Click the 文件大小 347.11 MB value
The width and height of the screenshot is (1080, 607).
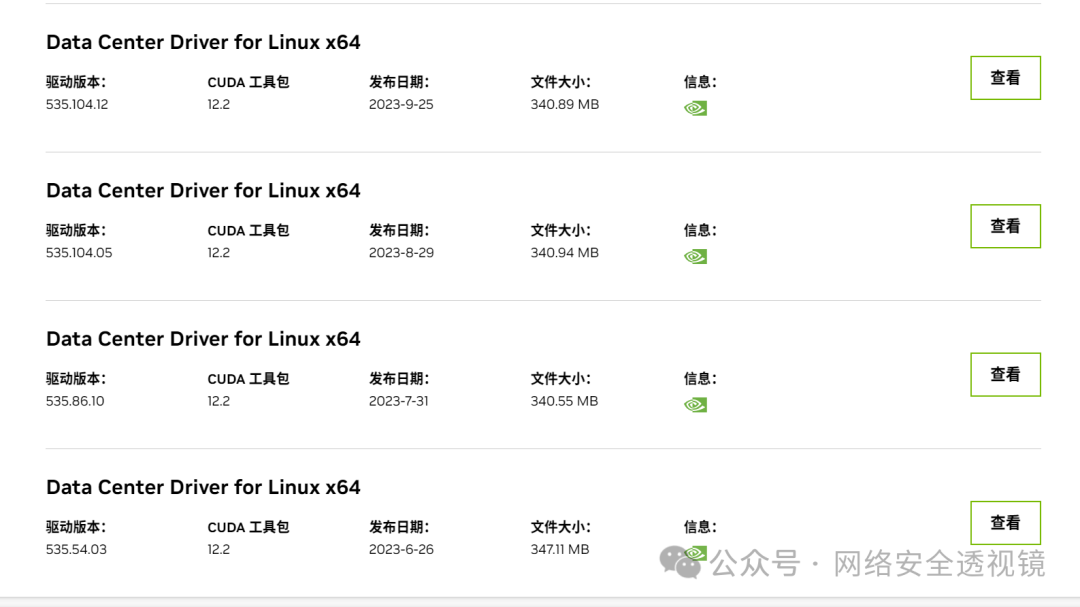[560, 549]
